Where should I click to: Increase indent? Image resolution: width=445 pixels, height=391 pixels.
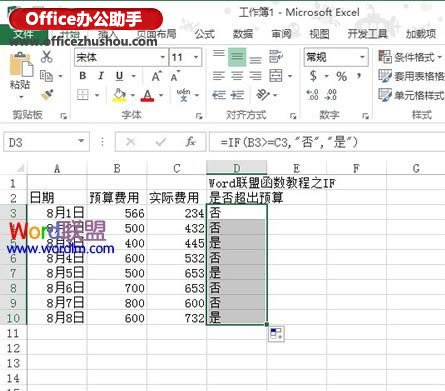pos(237,95)
